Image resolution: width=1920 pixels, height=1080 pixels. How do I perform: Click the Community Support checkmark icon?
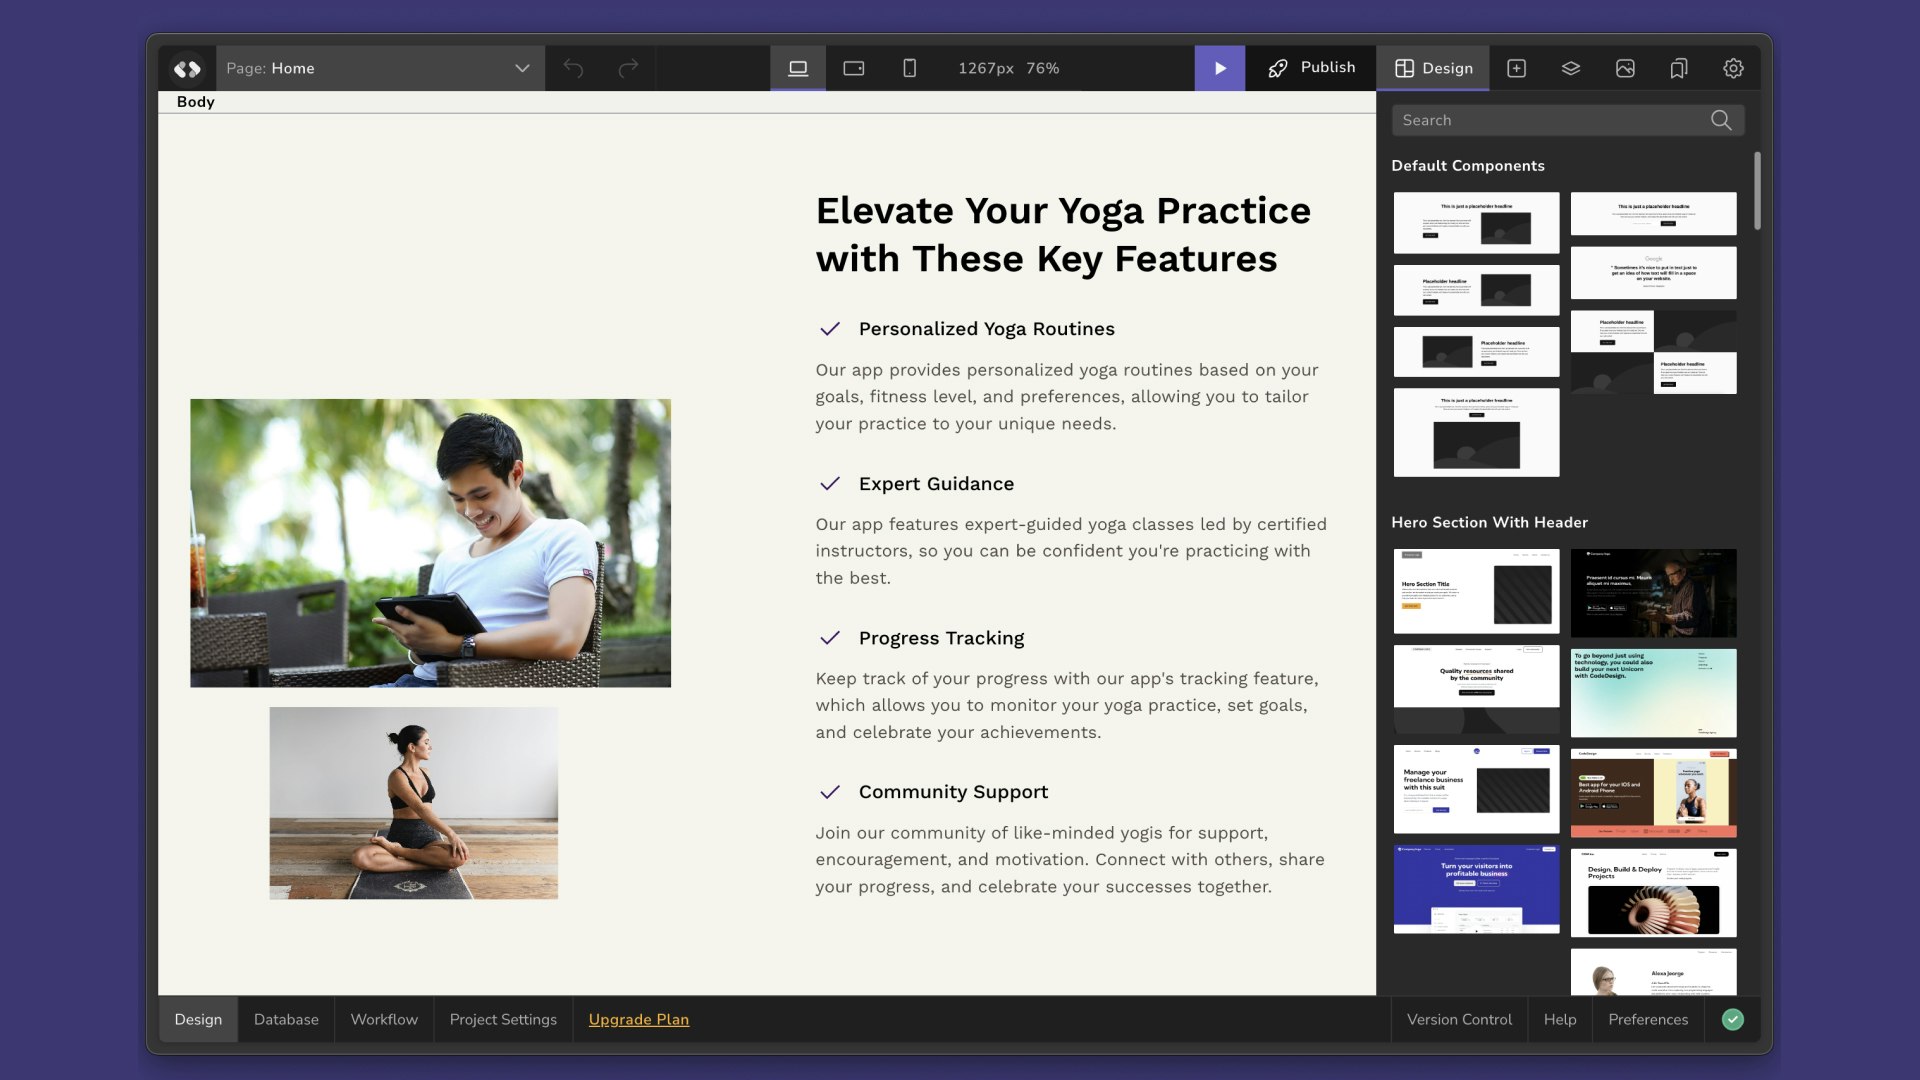click(x=830, y=792)
